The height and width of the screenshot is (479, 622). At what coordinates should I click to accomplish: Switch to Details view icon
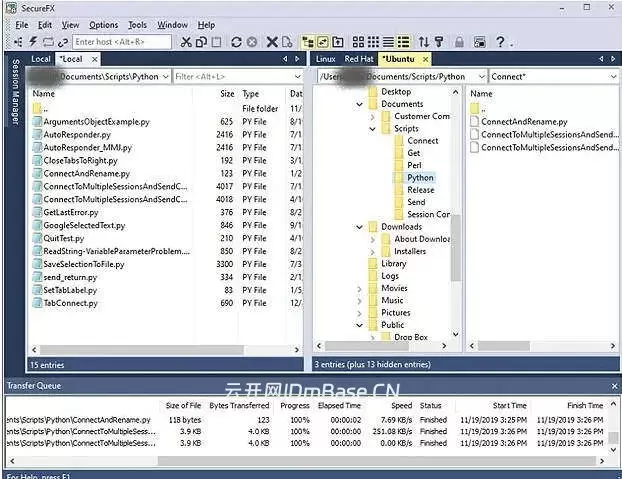tap(403, 42)
